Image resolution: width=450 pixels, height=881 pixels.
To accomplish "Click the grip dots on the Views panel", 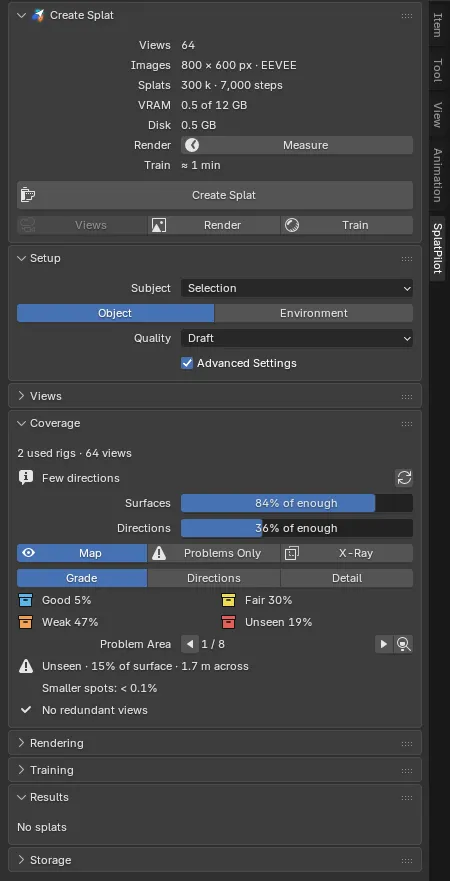I will 407,396.
